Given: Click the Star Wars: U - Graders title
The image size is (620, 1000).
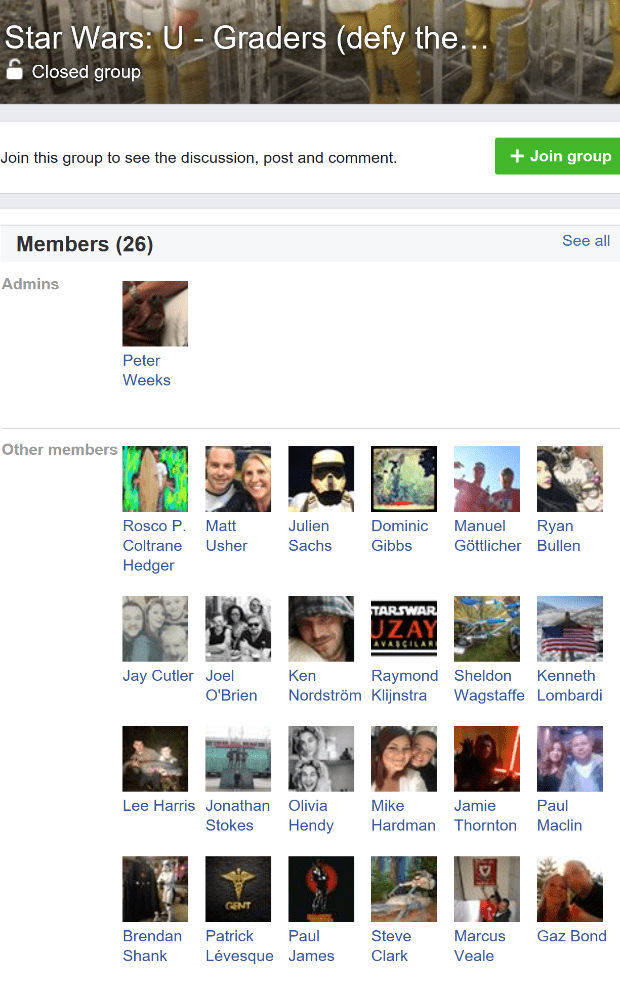Looking at the screenshot, I should click(x=246, y=38).
